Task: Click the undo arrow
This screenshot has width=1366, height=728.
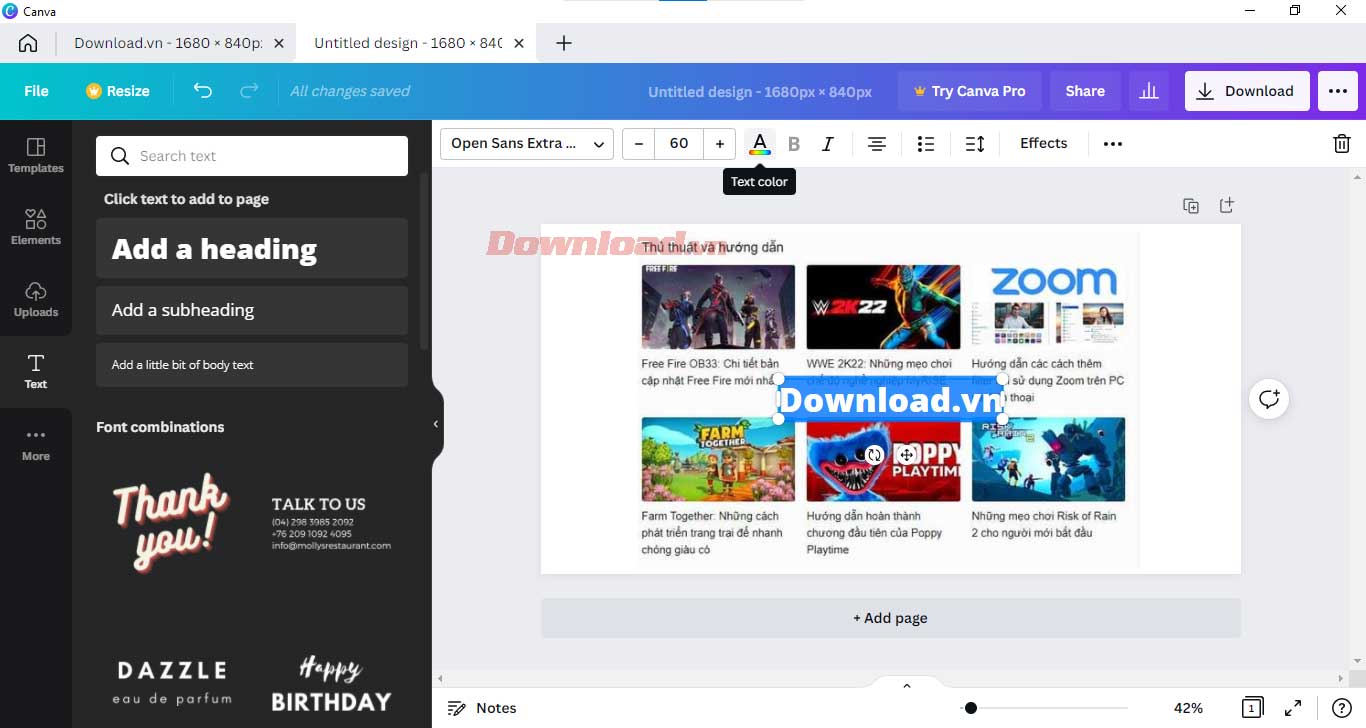Action: tap(203, 91)
